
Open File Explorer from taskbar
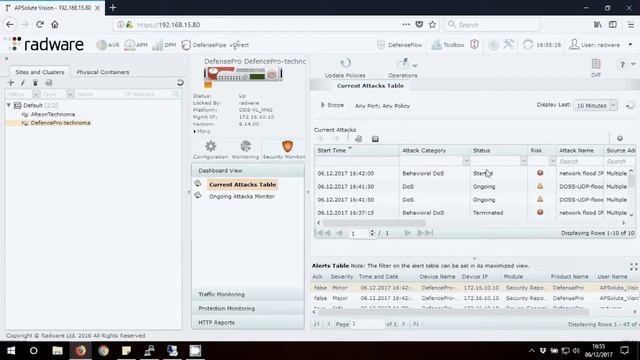[x=57, y=351]
